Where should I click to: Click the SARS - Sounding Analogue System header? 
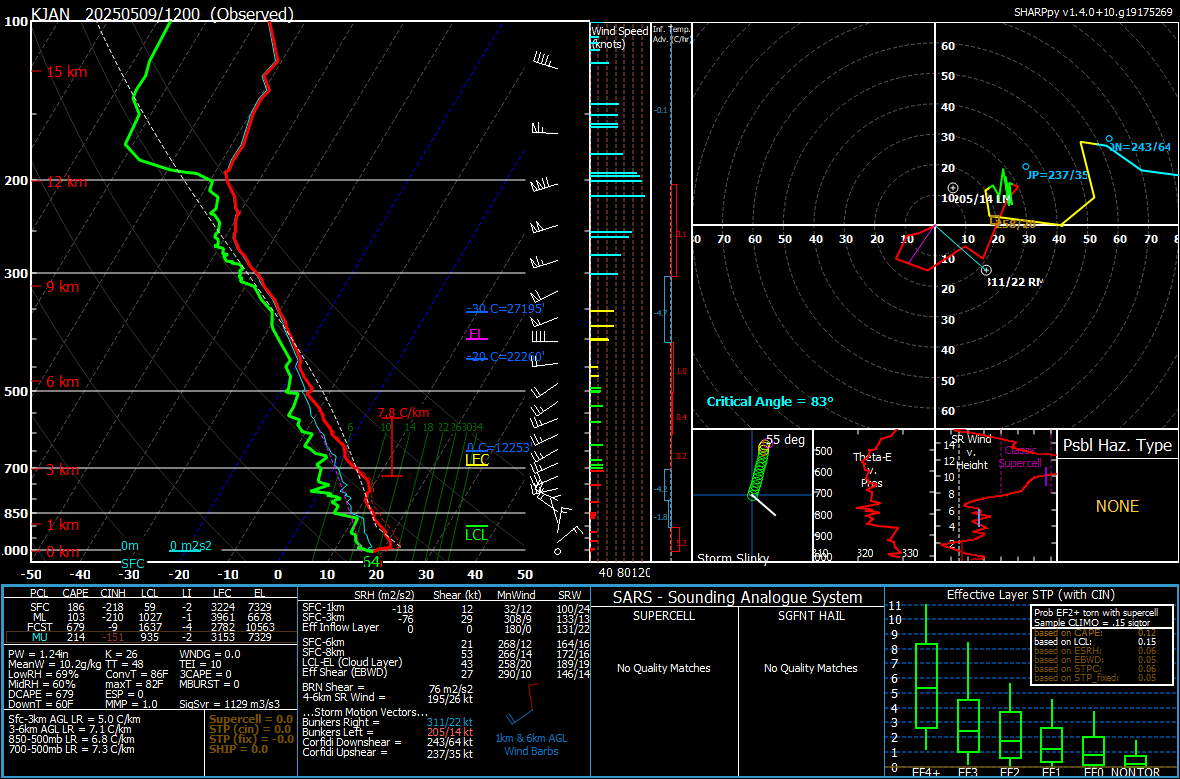pos(738,598)
